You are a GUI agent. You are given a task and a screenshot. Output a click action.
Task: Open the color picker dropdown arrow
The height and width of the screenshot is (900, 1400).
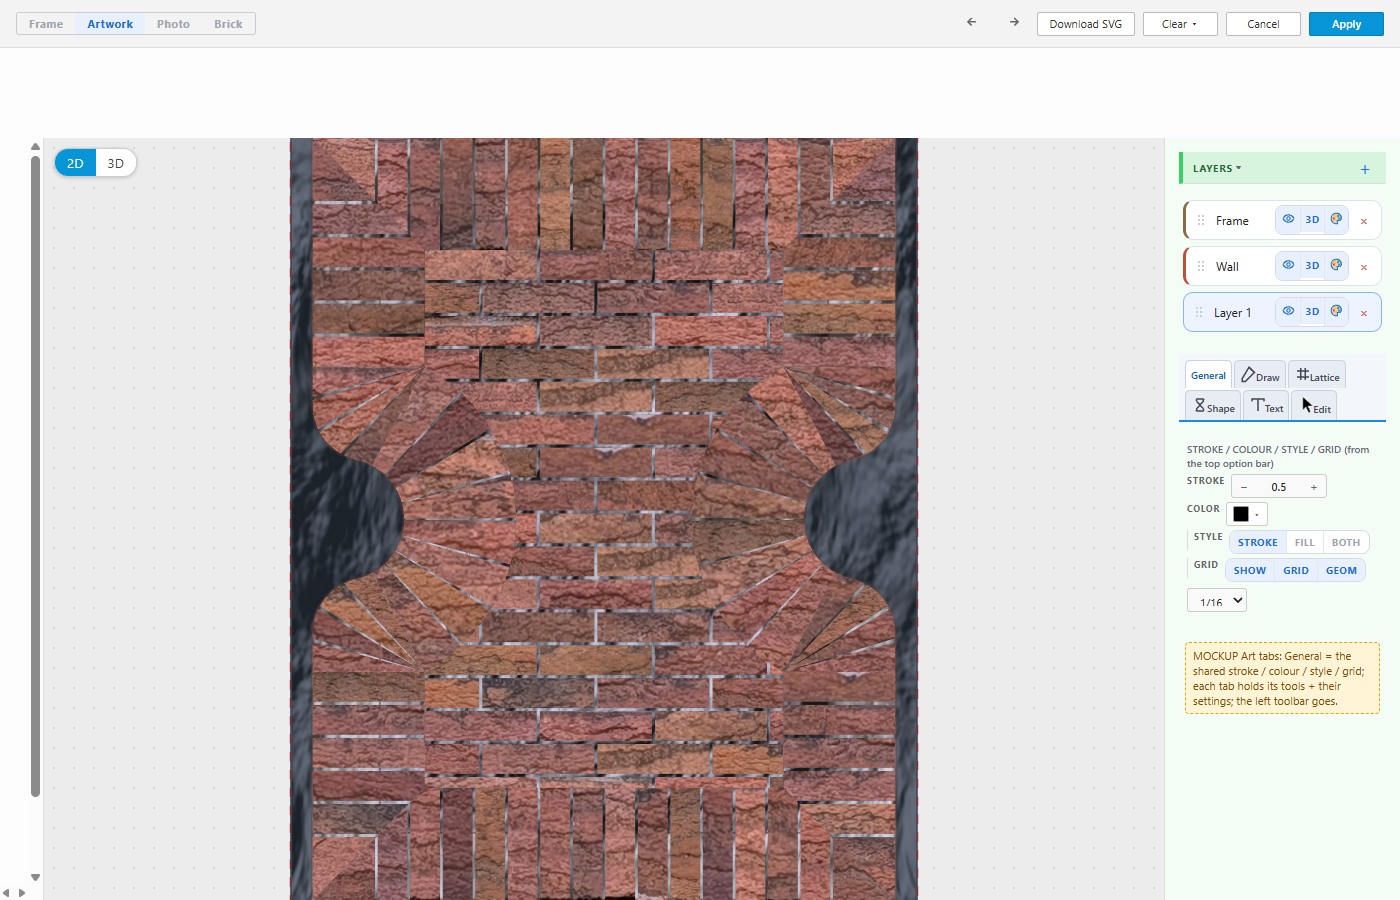tap(1257, 515)
